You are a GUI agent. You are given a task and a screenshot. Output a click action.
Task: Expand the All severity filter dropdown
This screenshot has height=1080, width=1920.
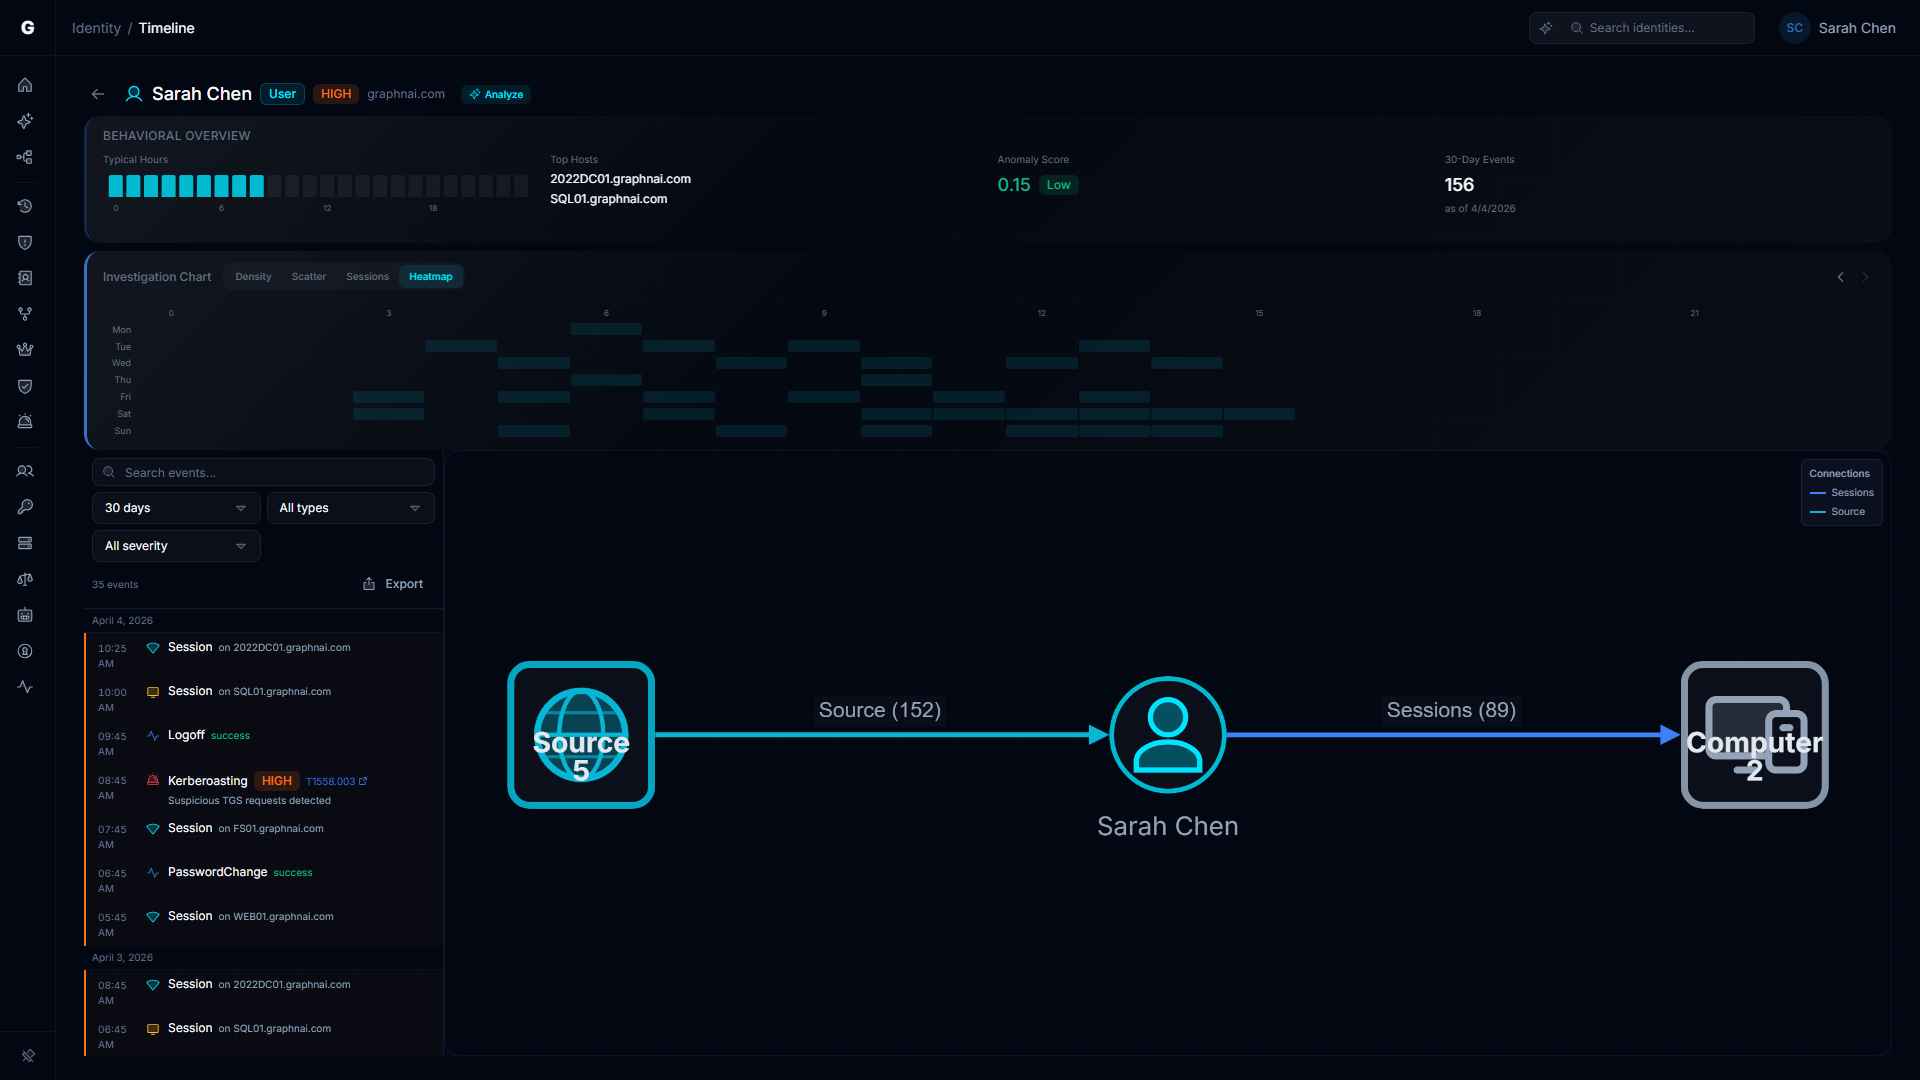coord(175,545)
